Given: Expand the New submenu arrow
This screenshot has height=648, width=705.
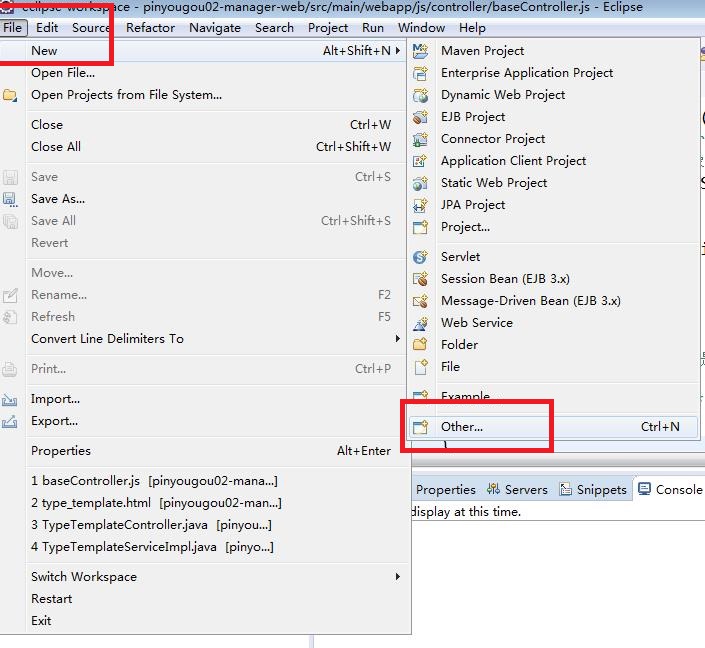Looking at the screenshot, I should [398, 51].
